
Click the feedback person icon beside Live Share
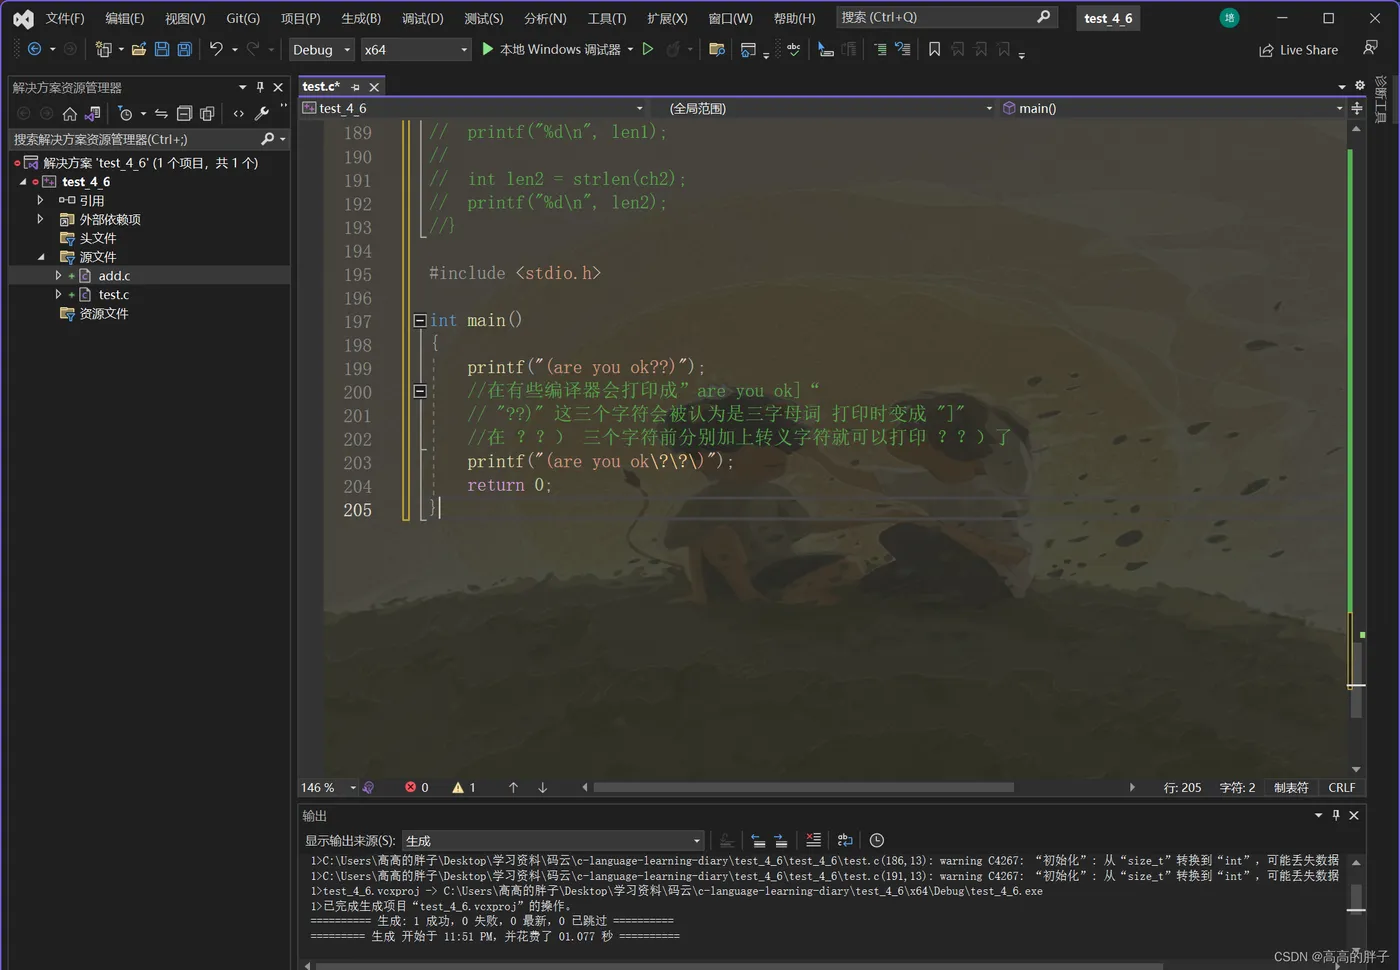[x=1370, y=49]
